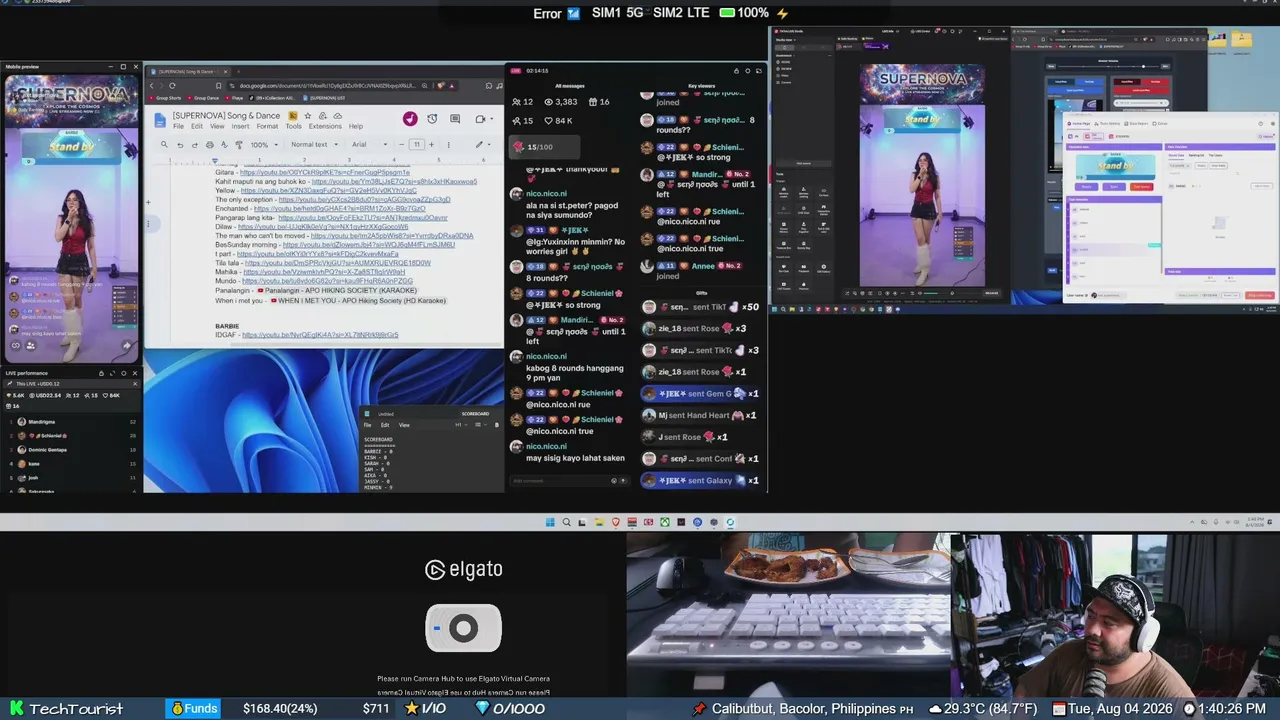
Task: Open the Tools menu in Google Docs
Action: tap(293, 126)
